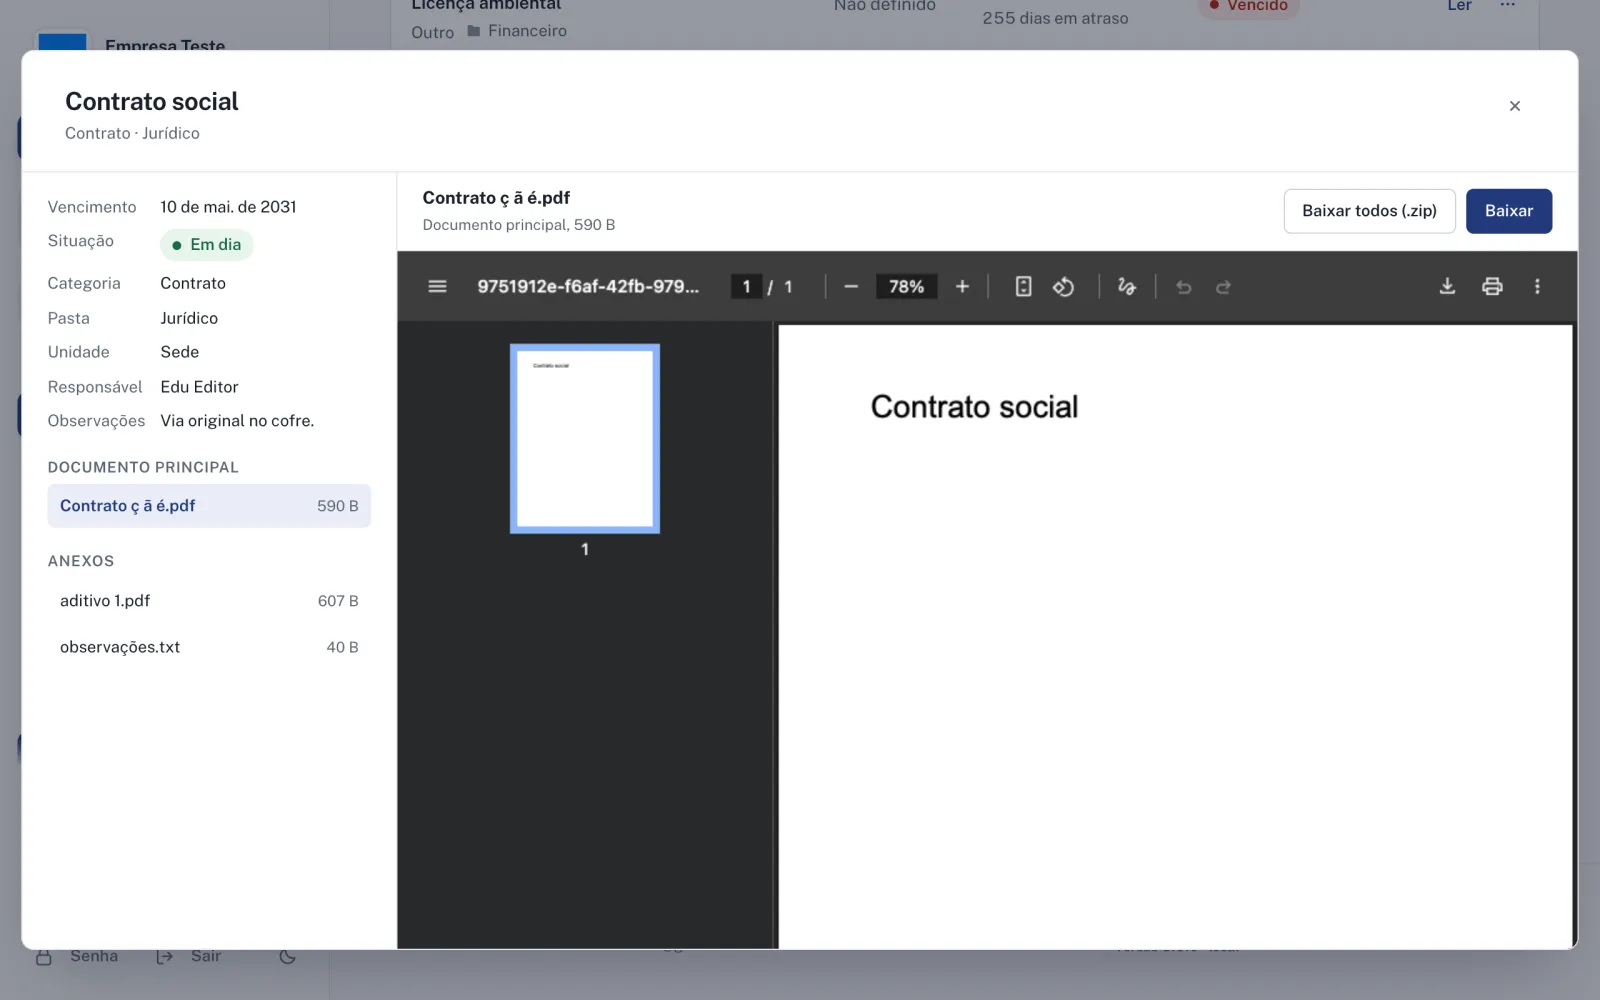Undo the last PDF annotation
The width and height of the screenshot is (1600, 1000).
[1184, 287]
